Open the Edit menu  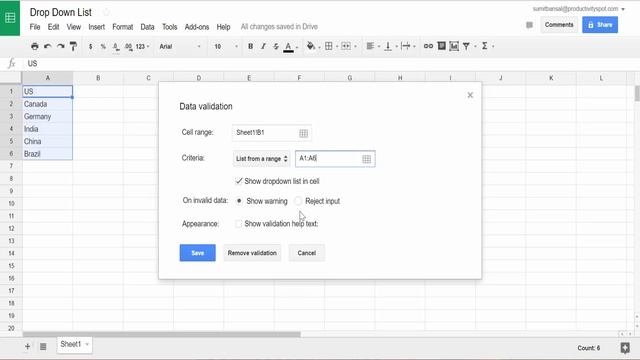53,27
